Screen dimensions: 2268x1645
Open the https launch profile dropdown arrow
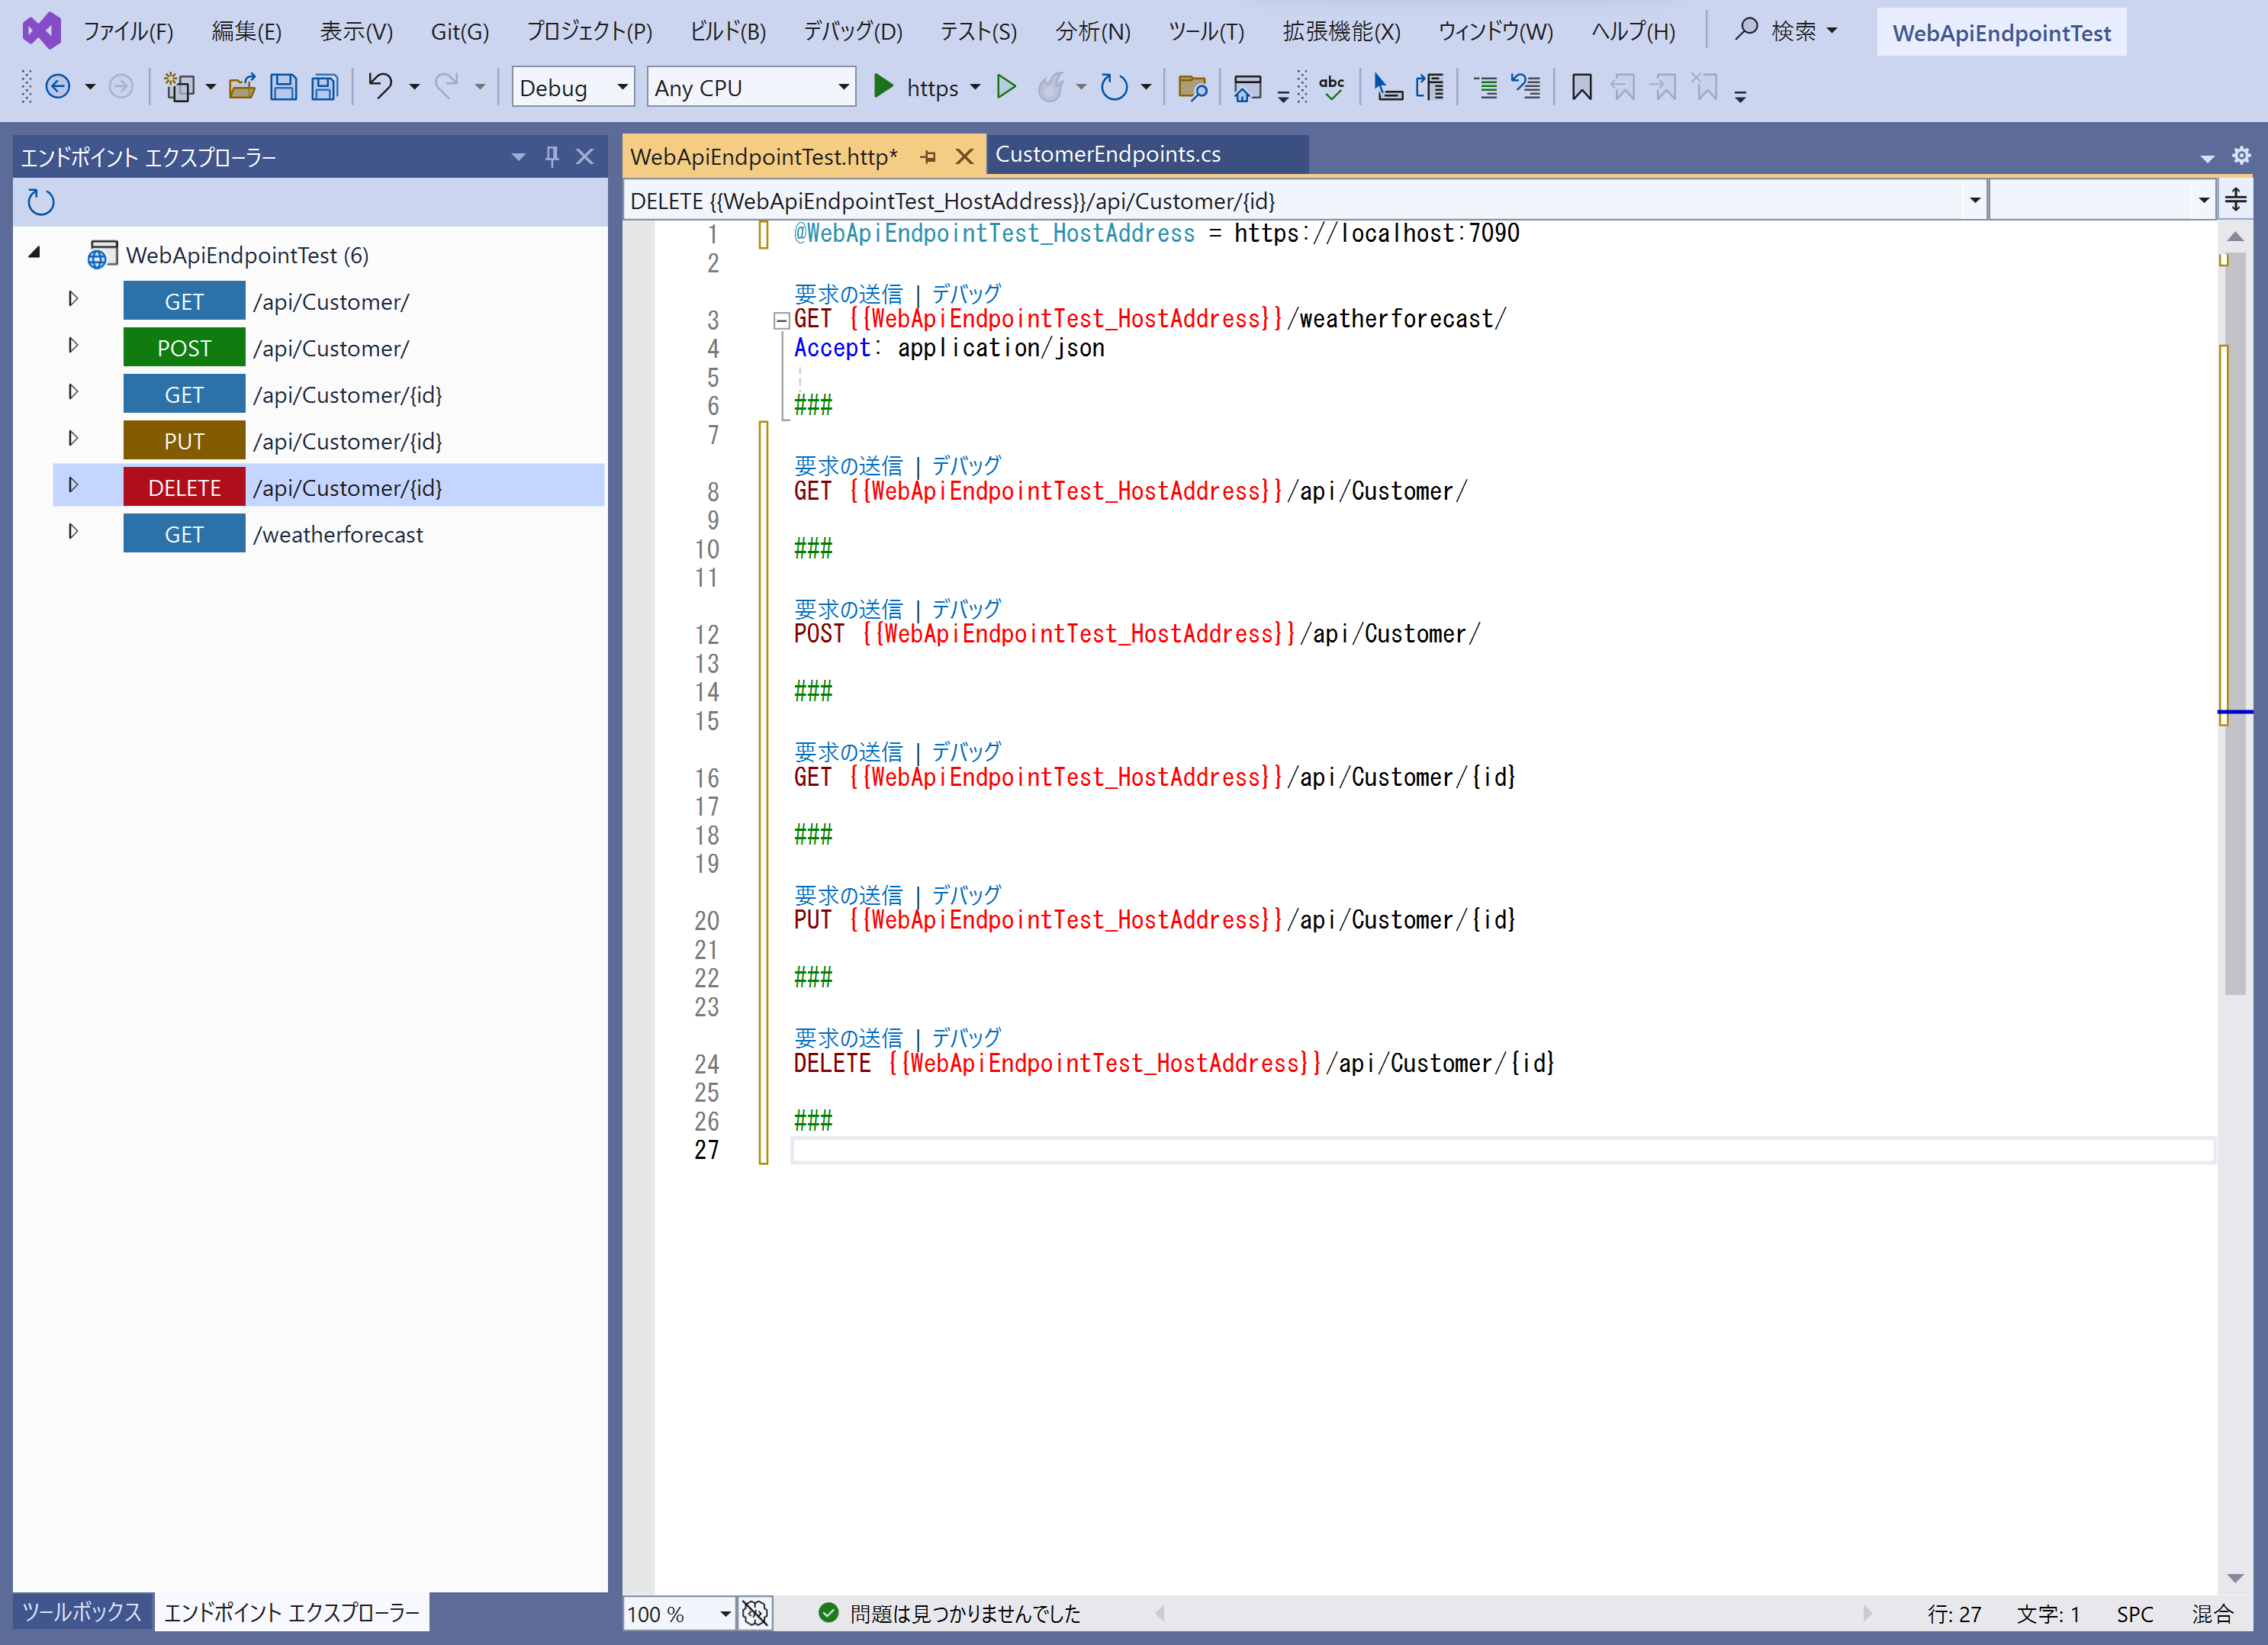tap(975, 88)
